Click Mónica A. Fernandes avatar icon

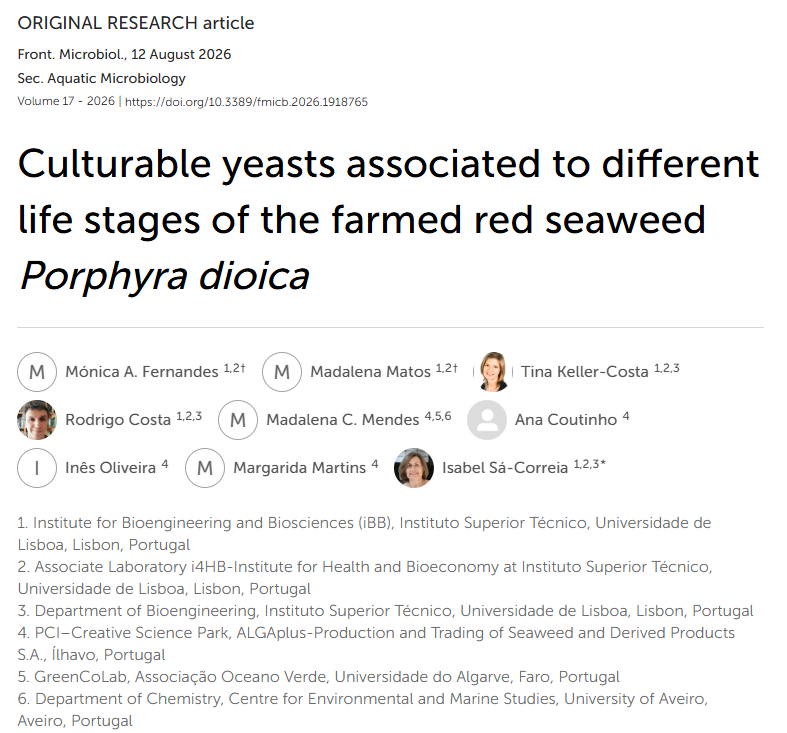(37, 372)
